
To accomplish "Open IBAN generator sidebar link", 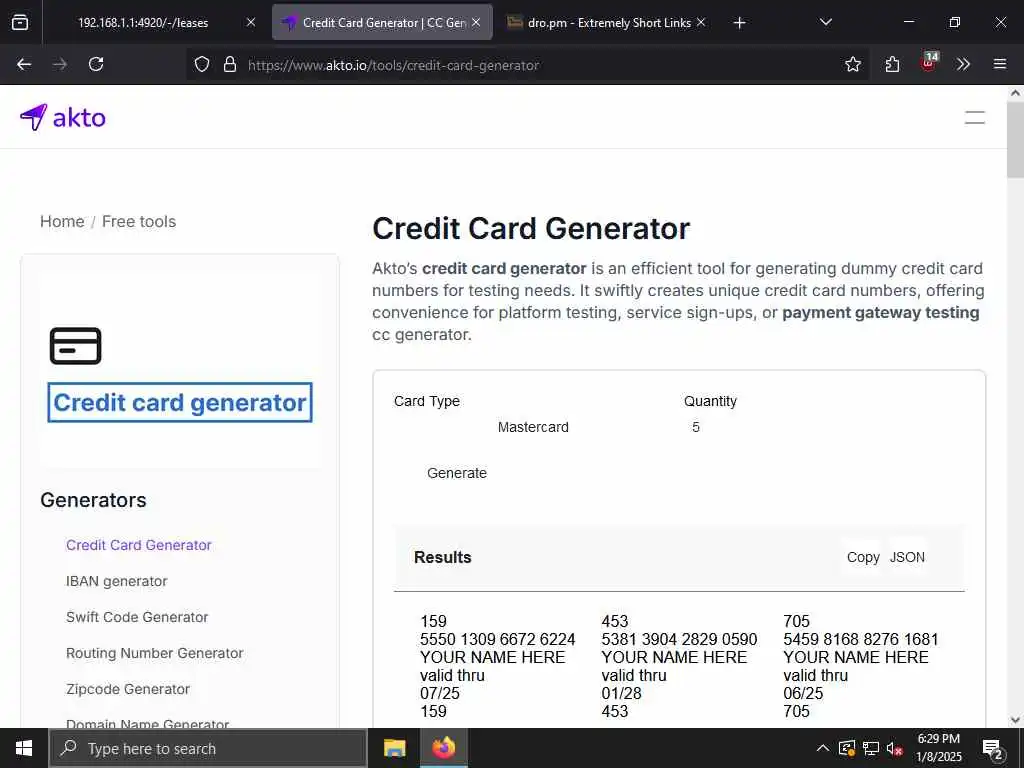I will click(116, 581).
